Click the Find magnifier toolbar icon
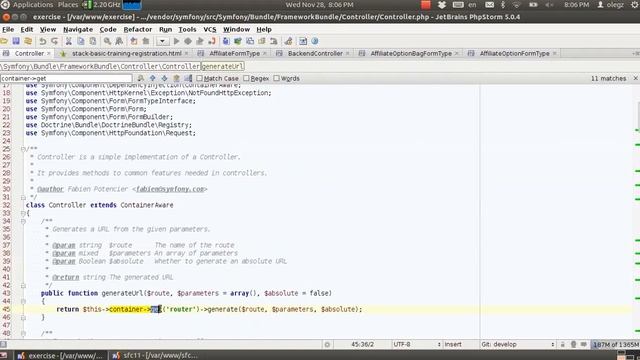The height and width of the screenshot is (360, 640). coord(107,41)
